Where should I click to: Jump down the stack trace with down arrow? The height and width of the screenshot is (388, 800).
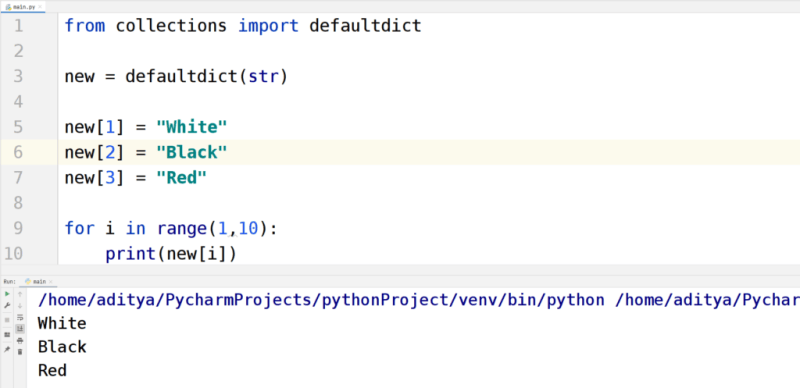pyautogui.click(x=20, y=306)
